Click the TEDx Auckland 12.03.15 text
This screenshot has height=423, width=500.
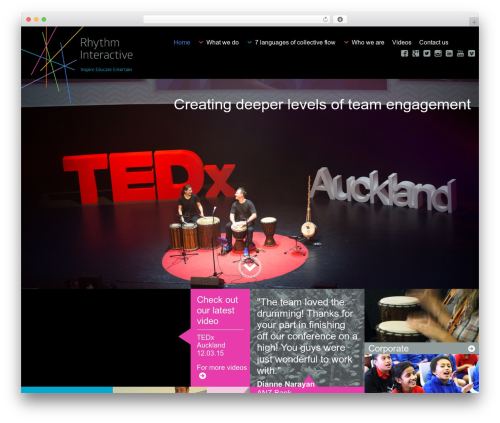[211, 345]
